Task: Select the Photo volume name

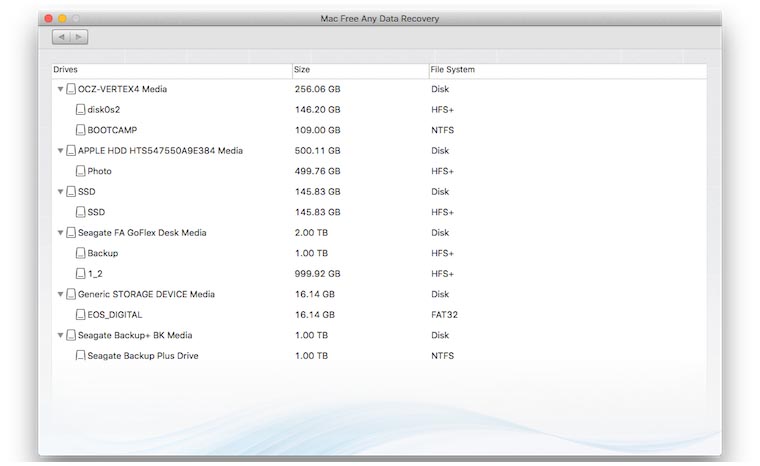Action: tap(99, 171)
